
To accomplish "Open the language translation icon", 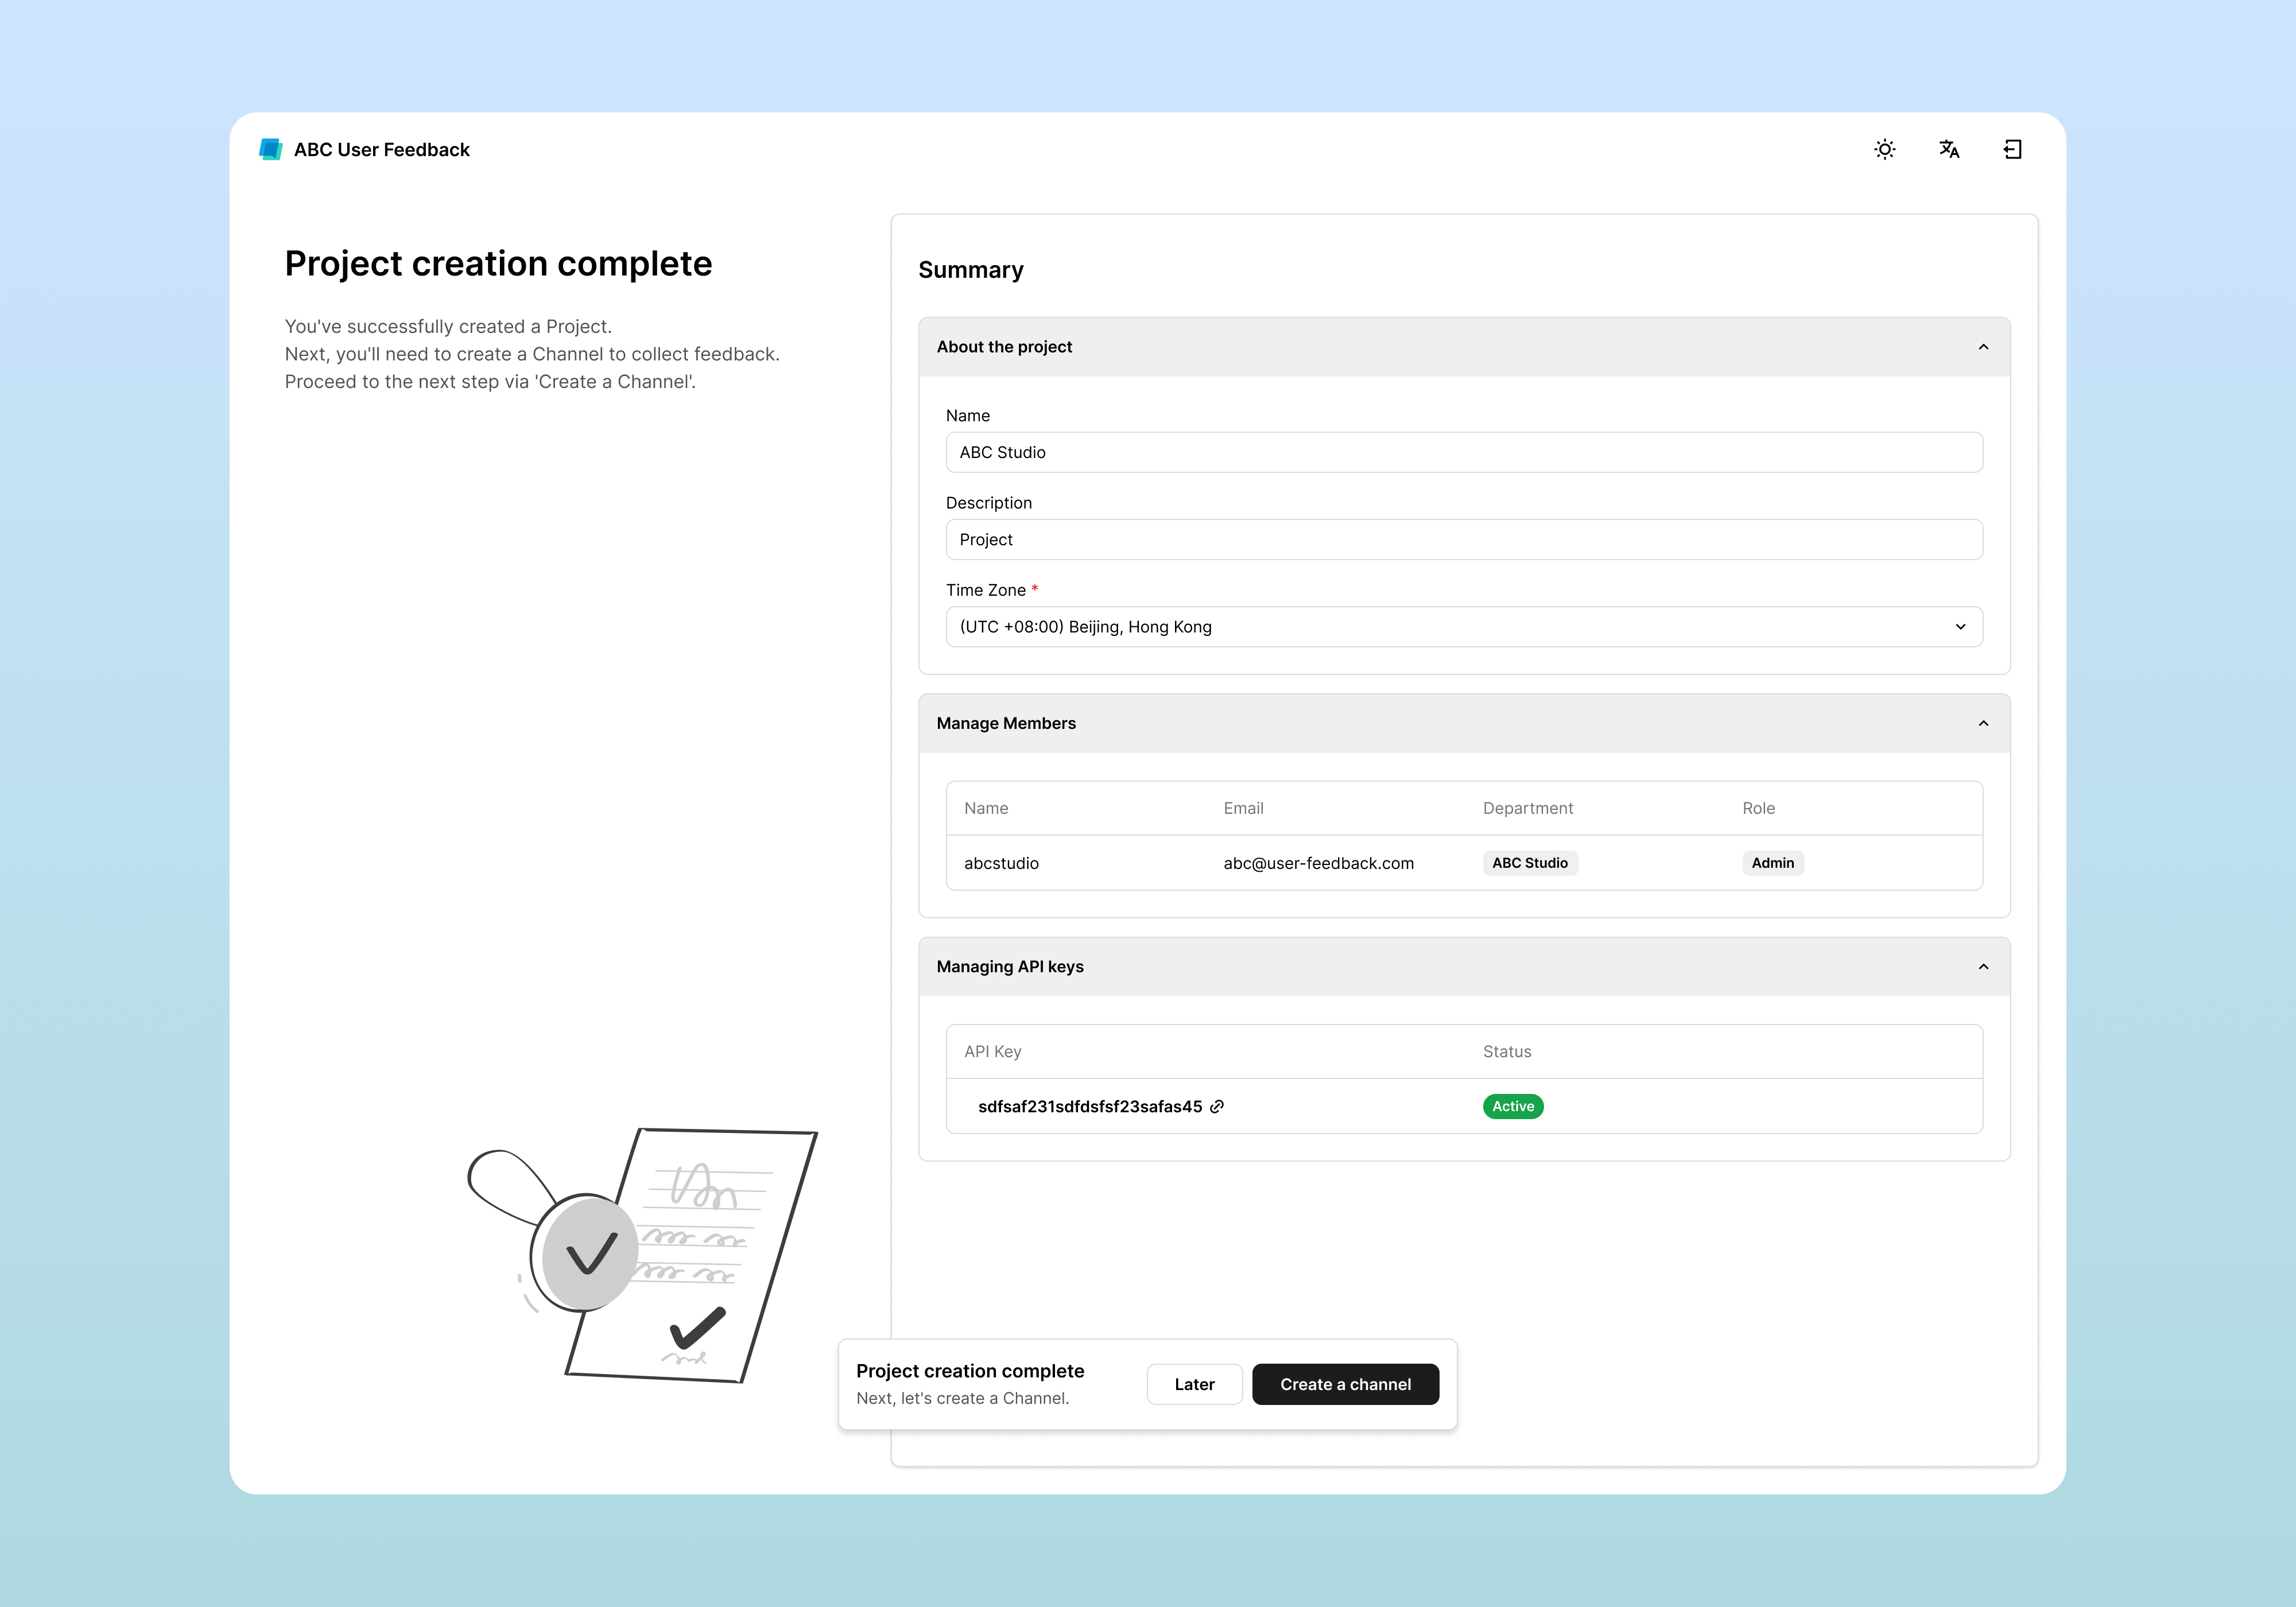I will (1948, 149).
